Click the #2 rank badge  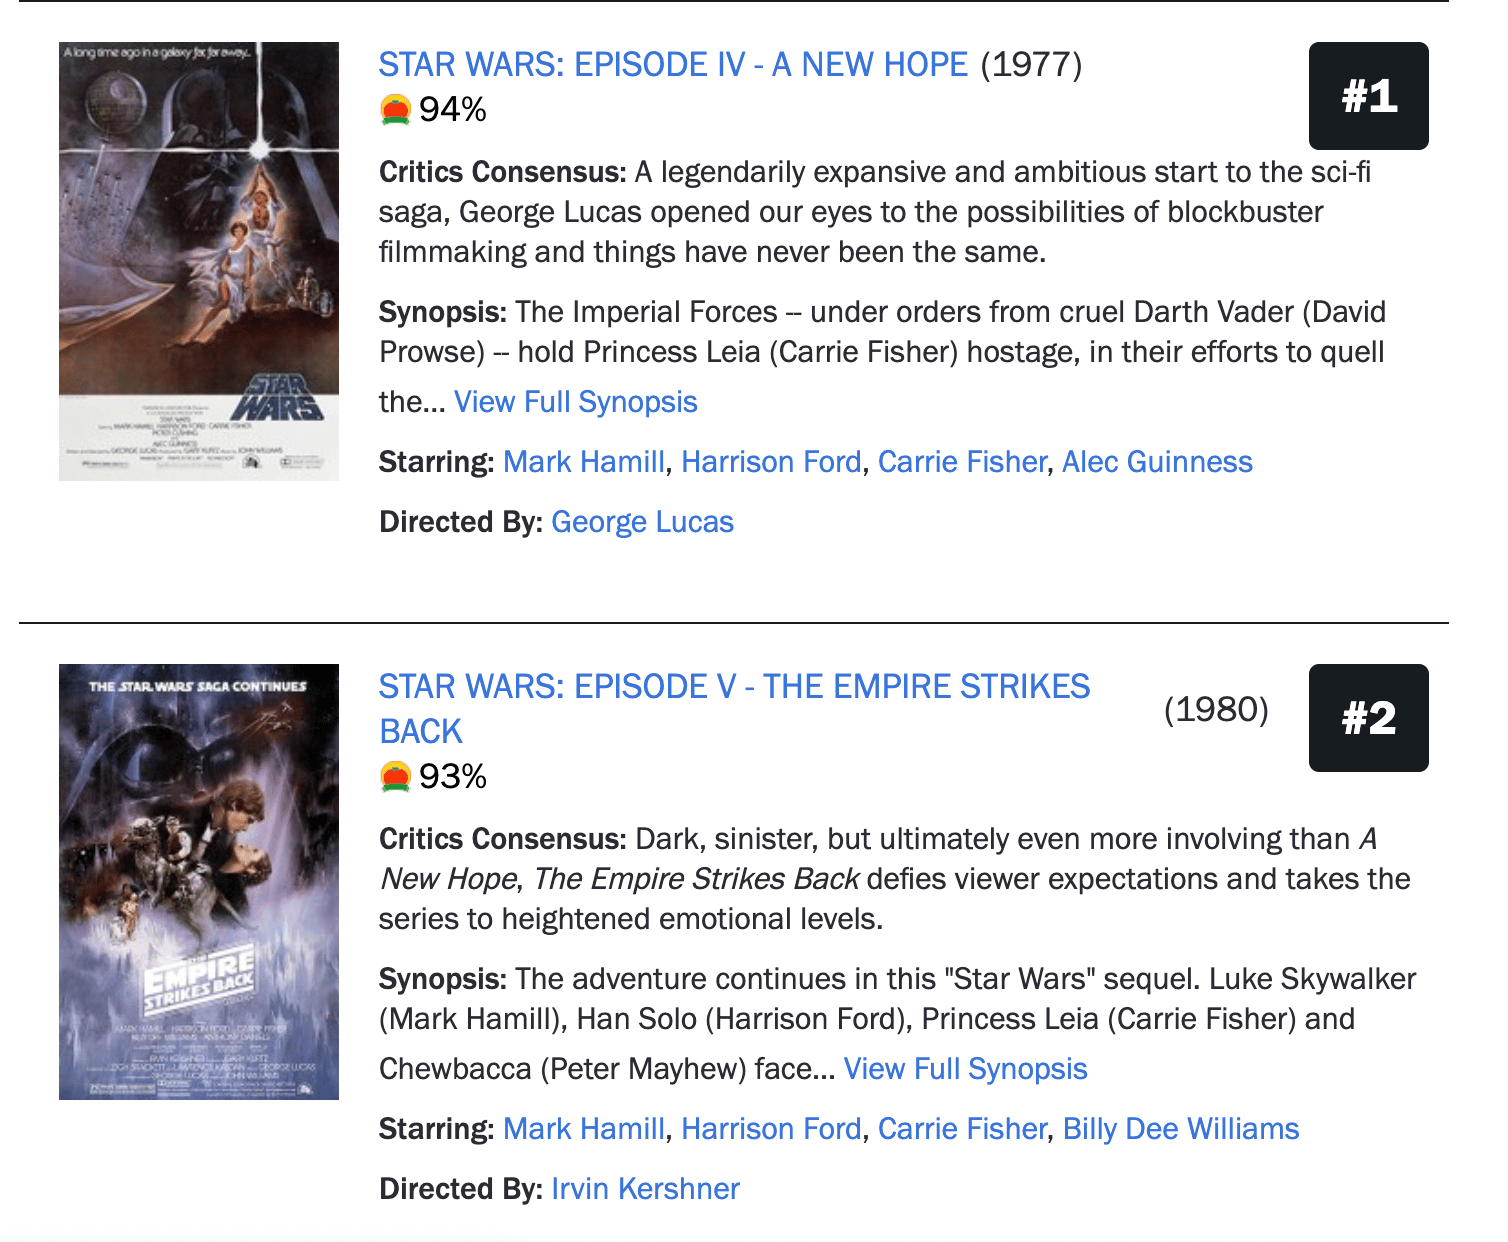click(x=1368, y=718)
